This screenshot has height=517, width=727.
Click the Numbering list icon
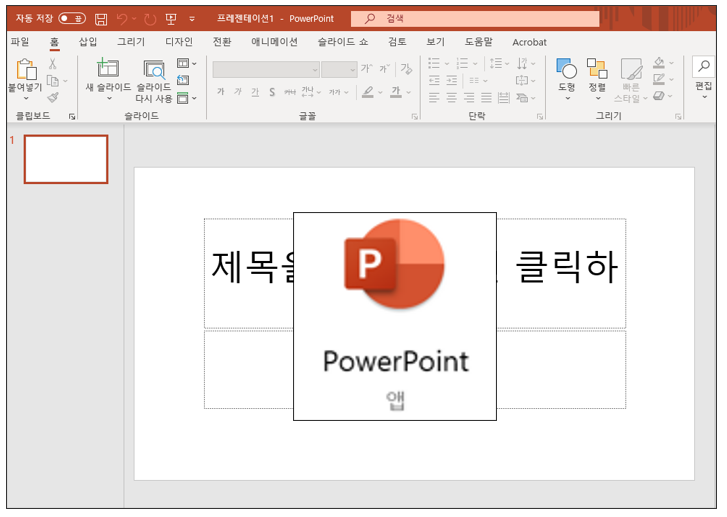point(462,63)
